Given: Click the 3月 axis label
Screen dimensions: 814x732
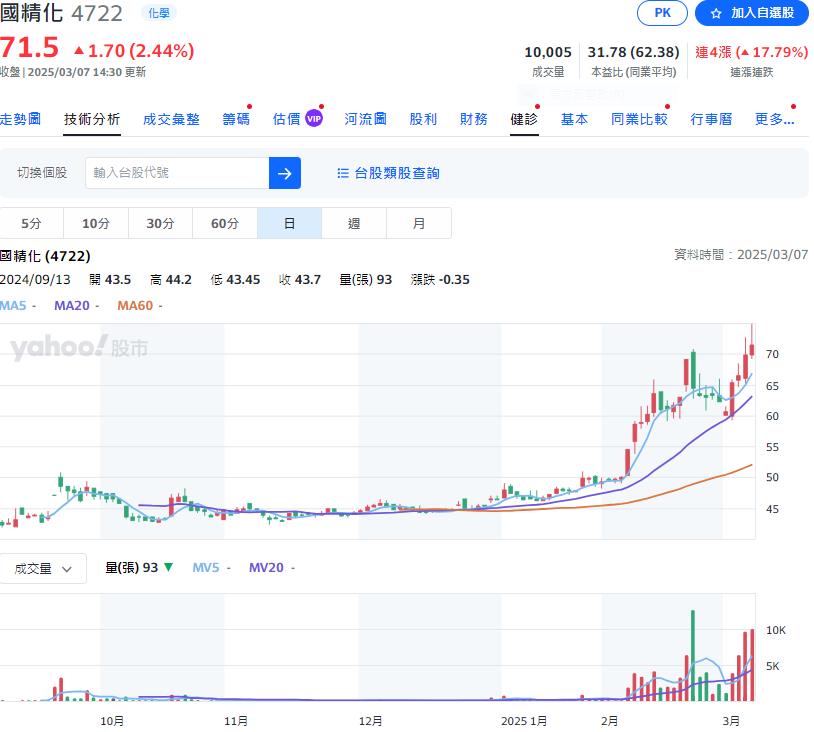Looking at the screenshot, I should 731,721.
